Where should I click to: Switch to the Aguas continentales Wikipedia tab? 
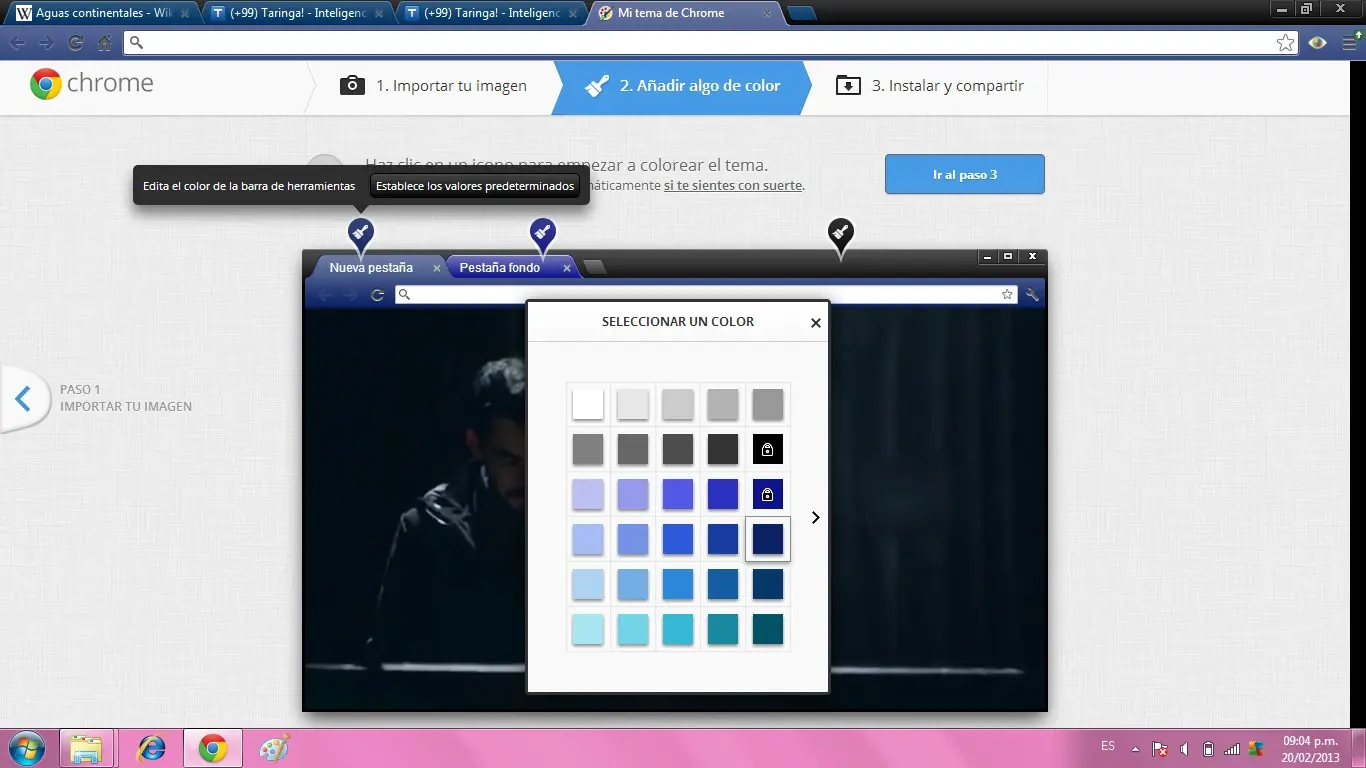tap(103, 14)
